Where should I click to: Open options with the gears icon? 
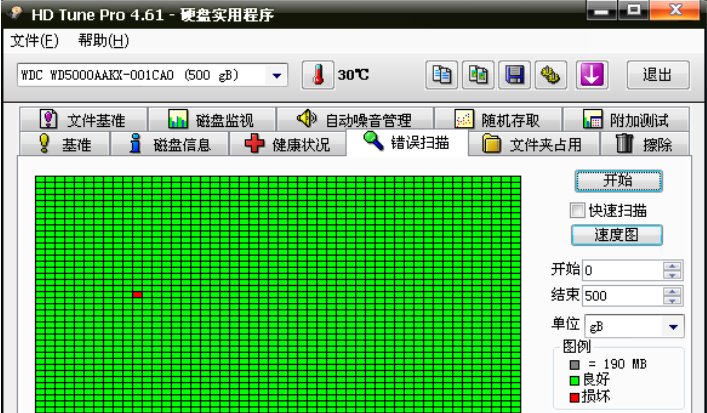[x=551, y=75]
